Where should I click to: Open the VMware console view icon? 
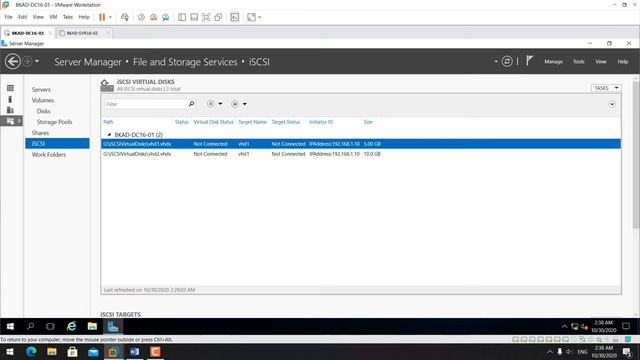[x=235, y=17]
